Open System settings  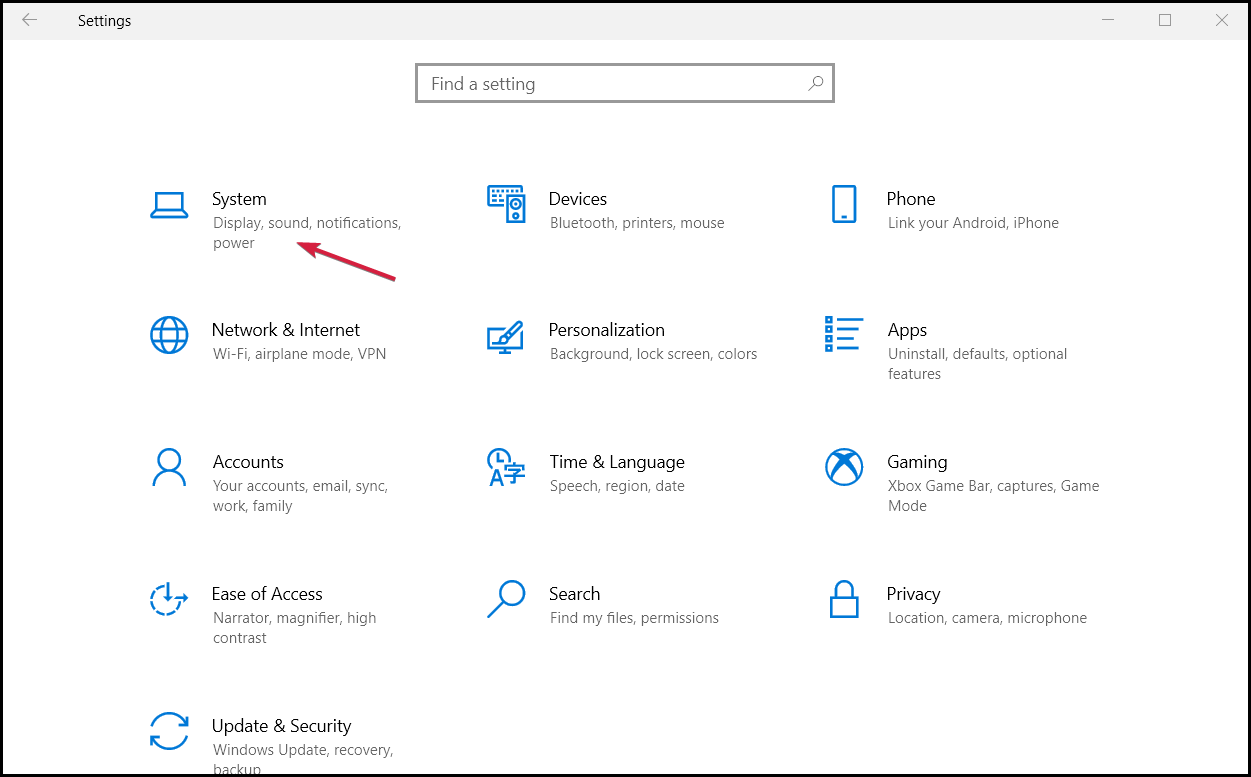point(238,199)
